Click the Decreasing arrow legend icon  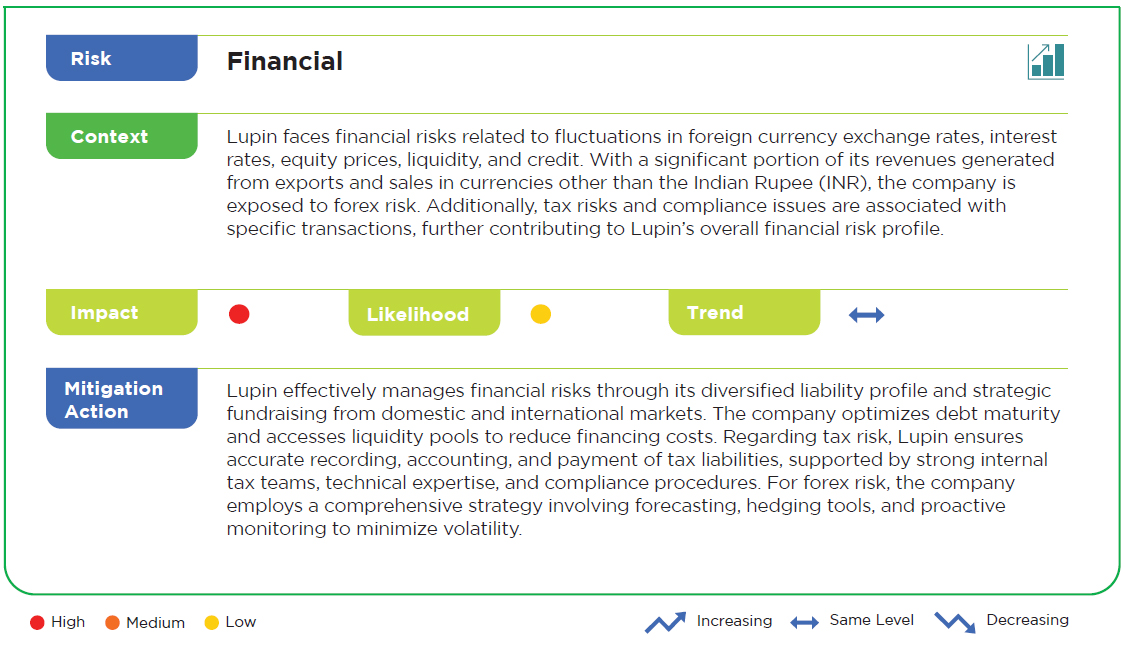[x=955, y=622]
